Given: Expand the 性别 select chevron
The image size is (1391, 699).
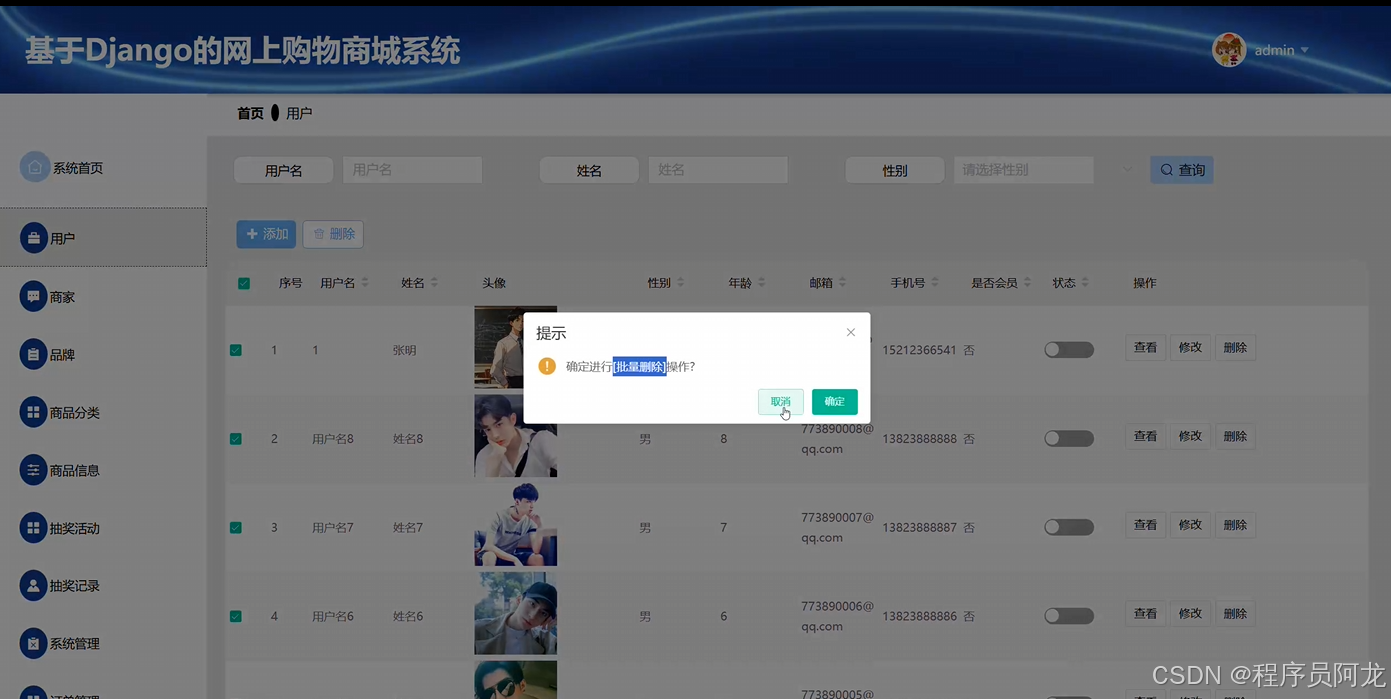Looking at the screenshot, I should (1128, 170).
